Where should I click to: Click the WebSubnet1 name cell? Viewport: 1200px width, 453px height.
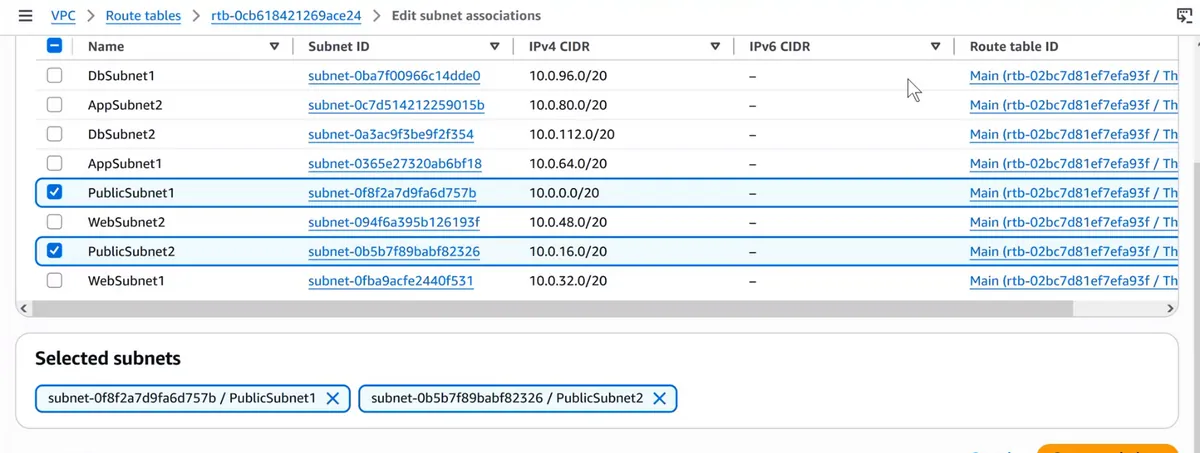125,281
